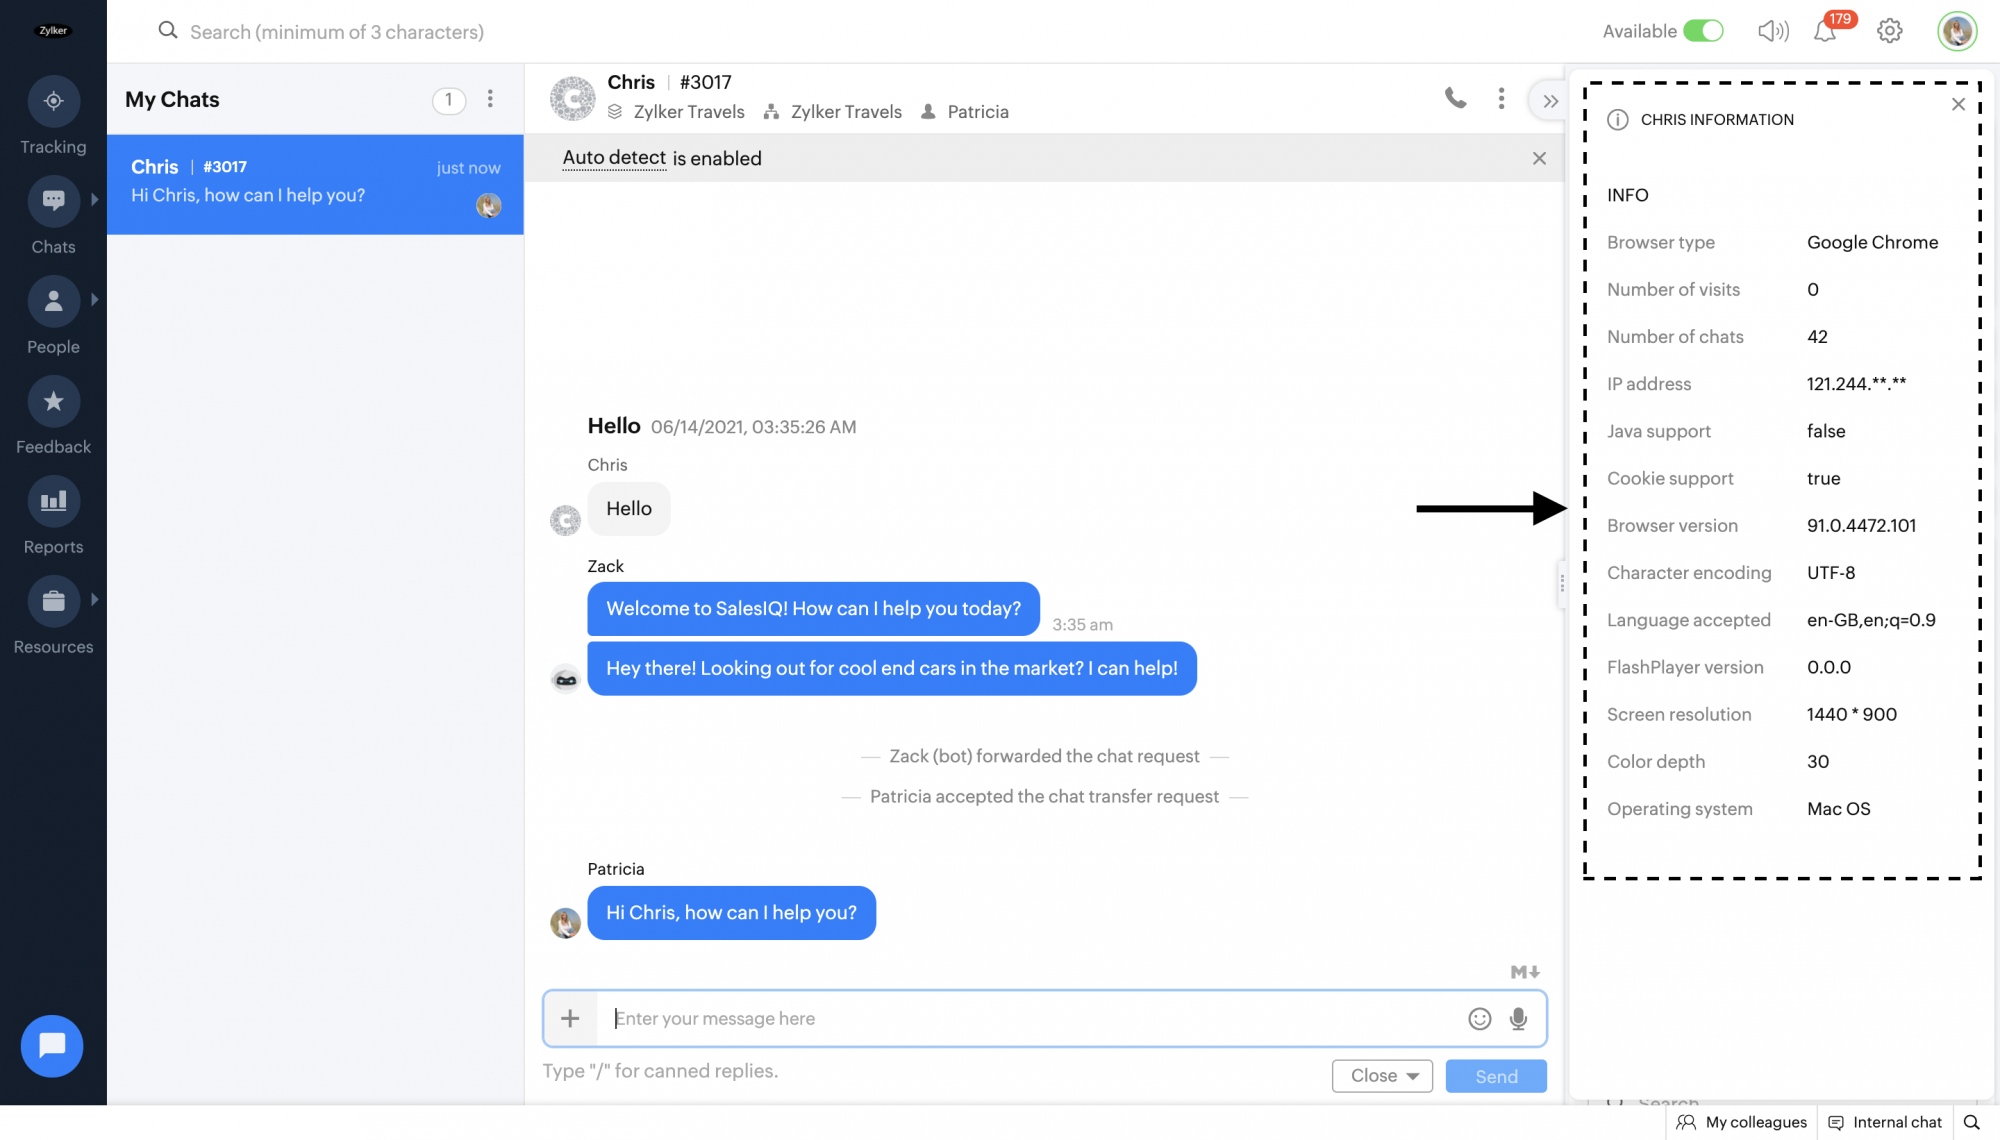
Task: Open the Reports chart icon
Action: tap(53, 501)
